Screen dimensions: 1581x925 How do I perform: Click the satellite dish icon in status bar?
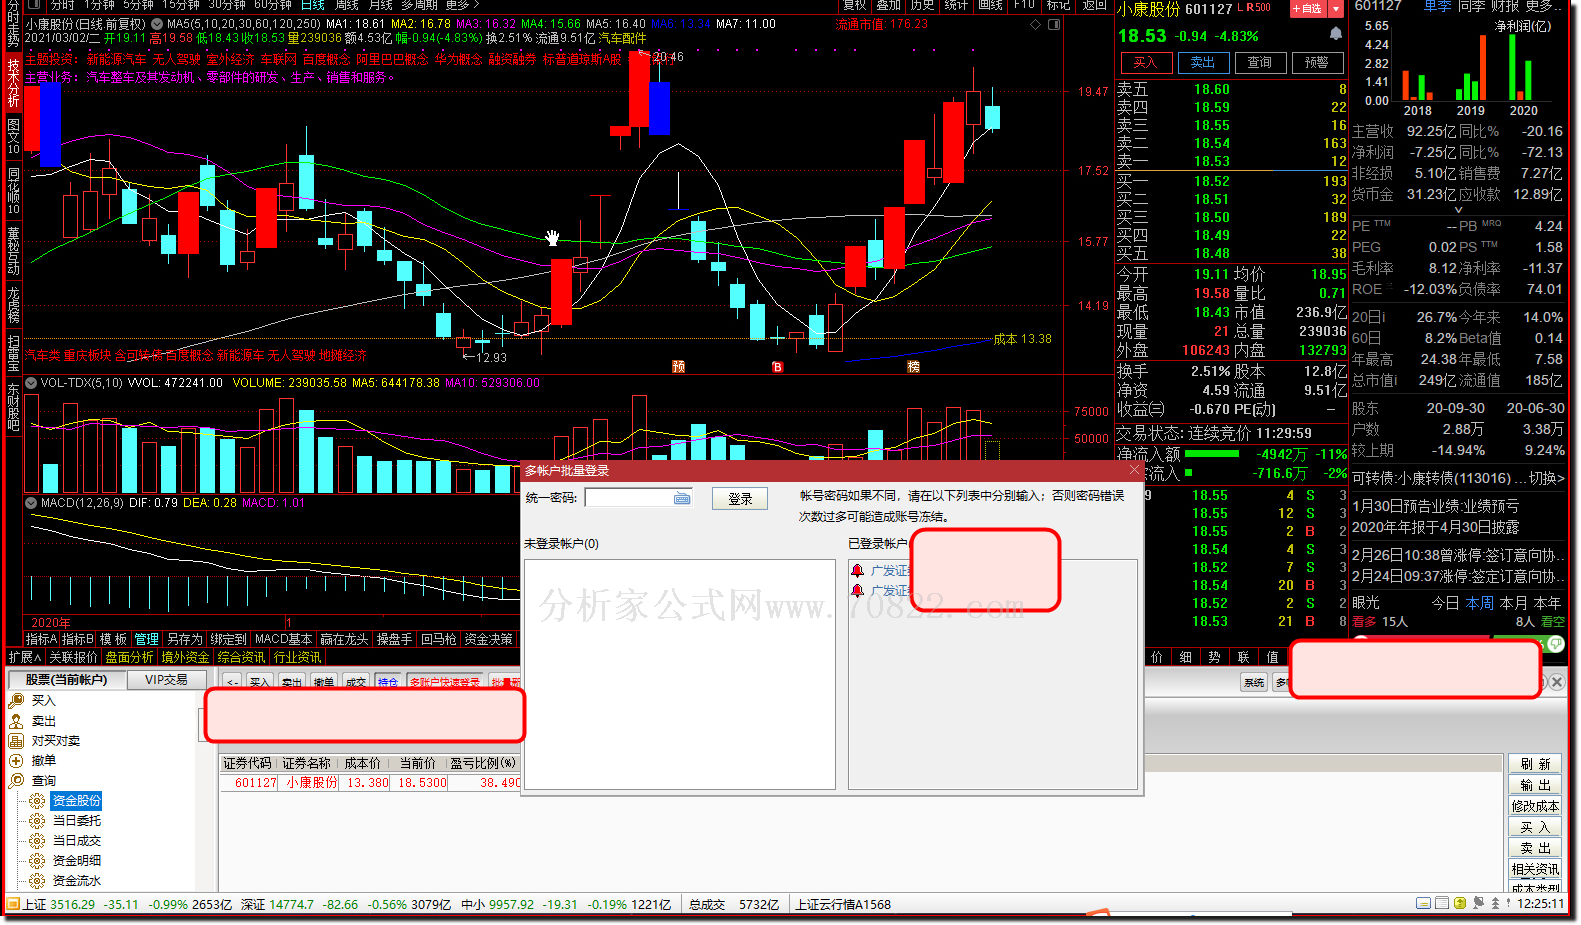(x=1478, y=903)
